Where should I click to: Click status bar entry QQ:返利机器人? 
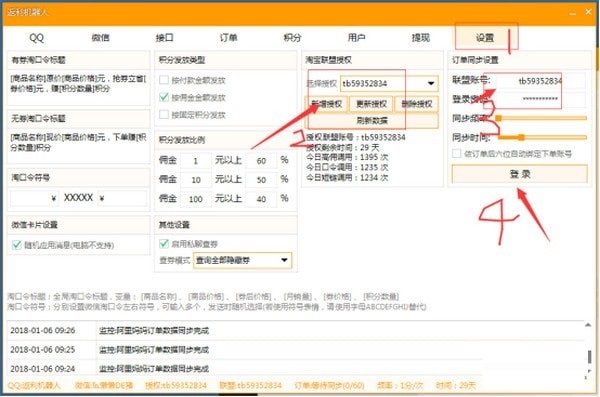[34, 385]
